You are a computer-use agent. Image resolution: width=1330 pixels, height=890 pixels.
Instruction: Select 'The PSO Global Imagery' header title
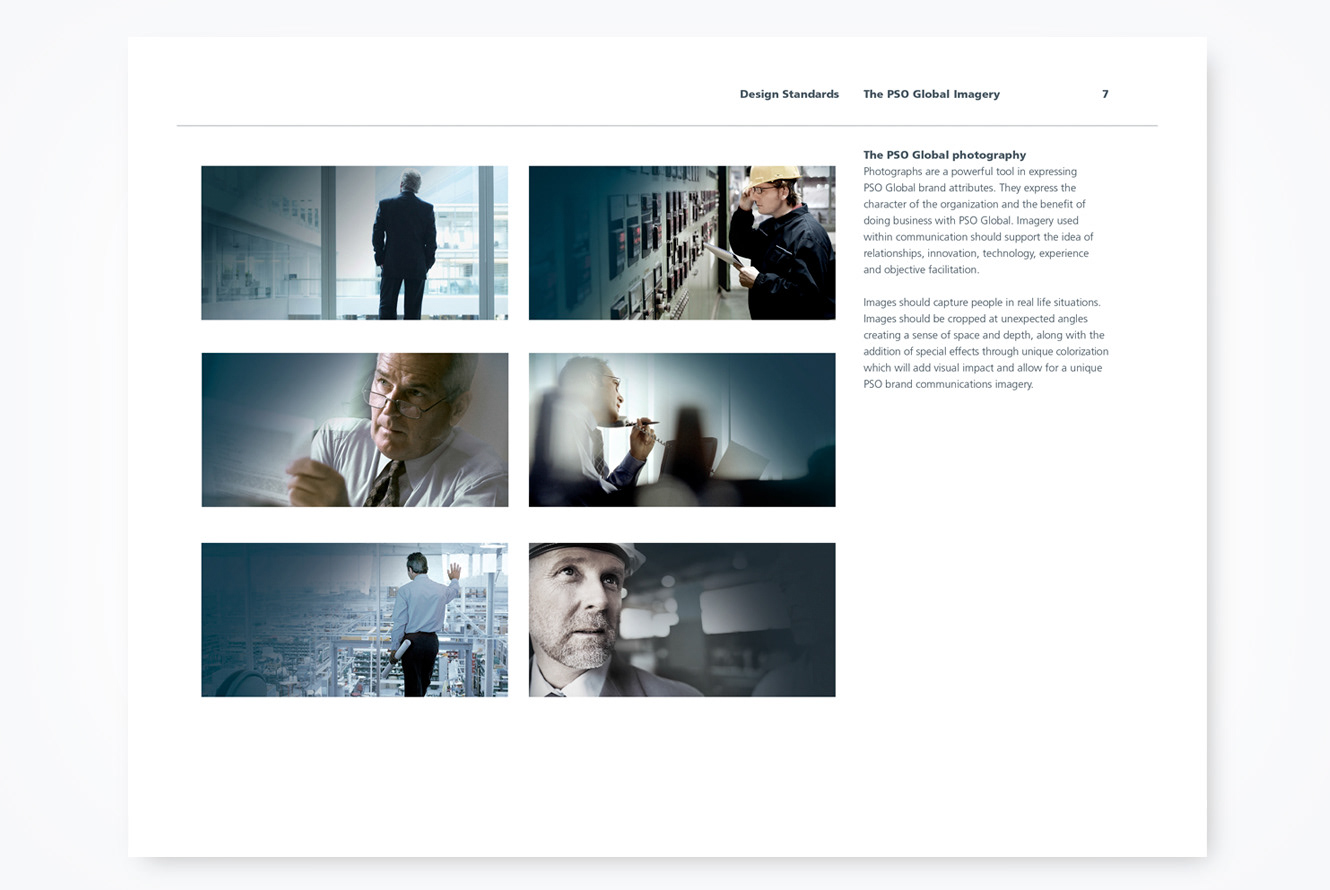[931, 94]
